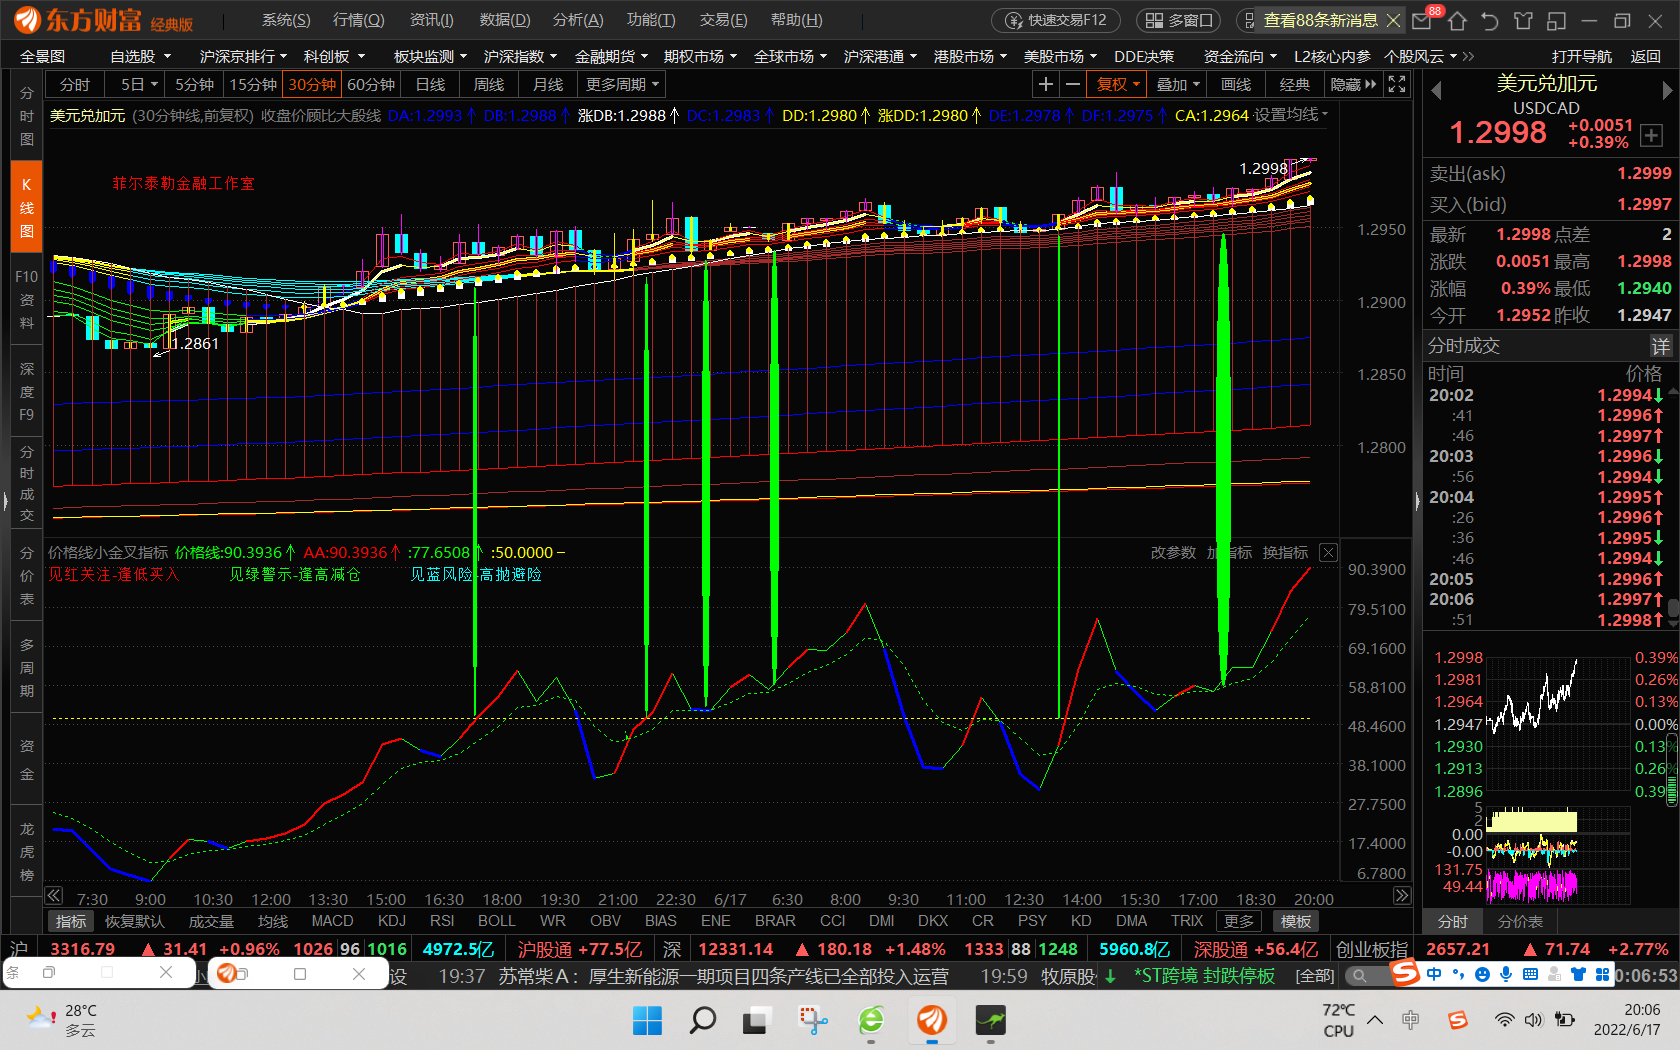This screenshot has width=1680, height=1050.
Task: Click 打开导航 link
Action: pos(1581,57)
